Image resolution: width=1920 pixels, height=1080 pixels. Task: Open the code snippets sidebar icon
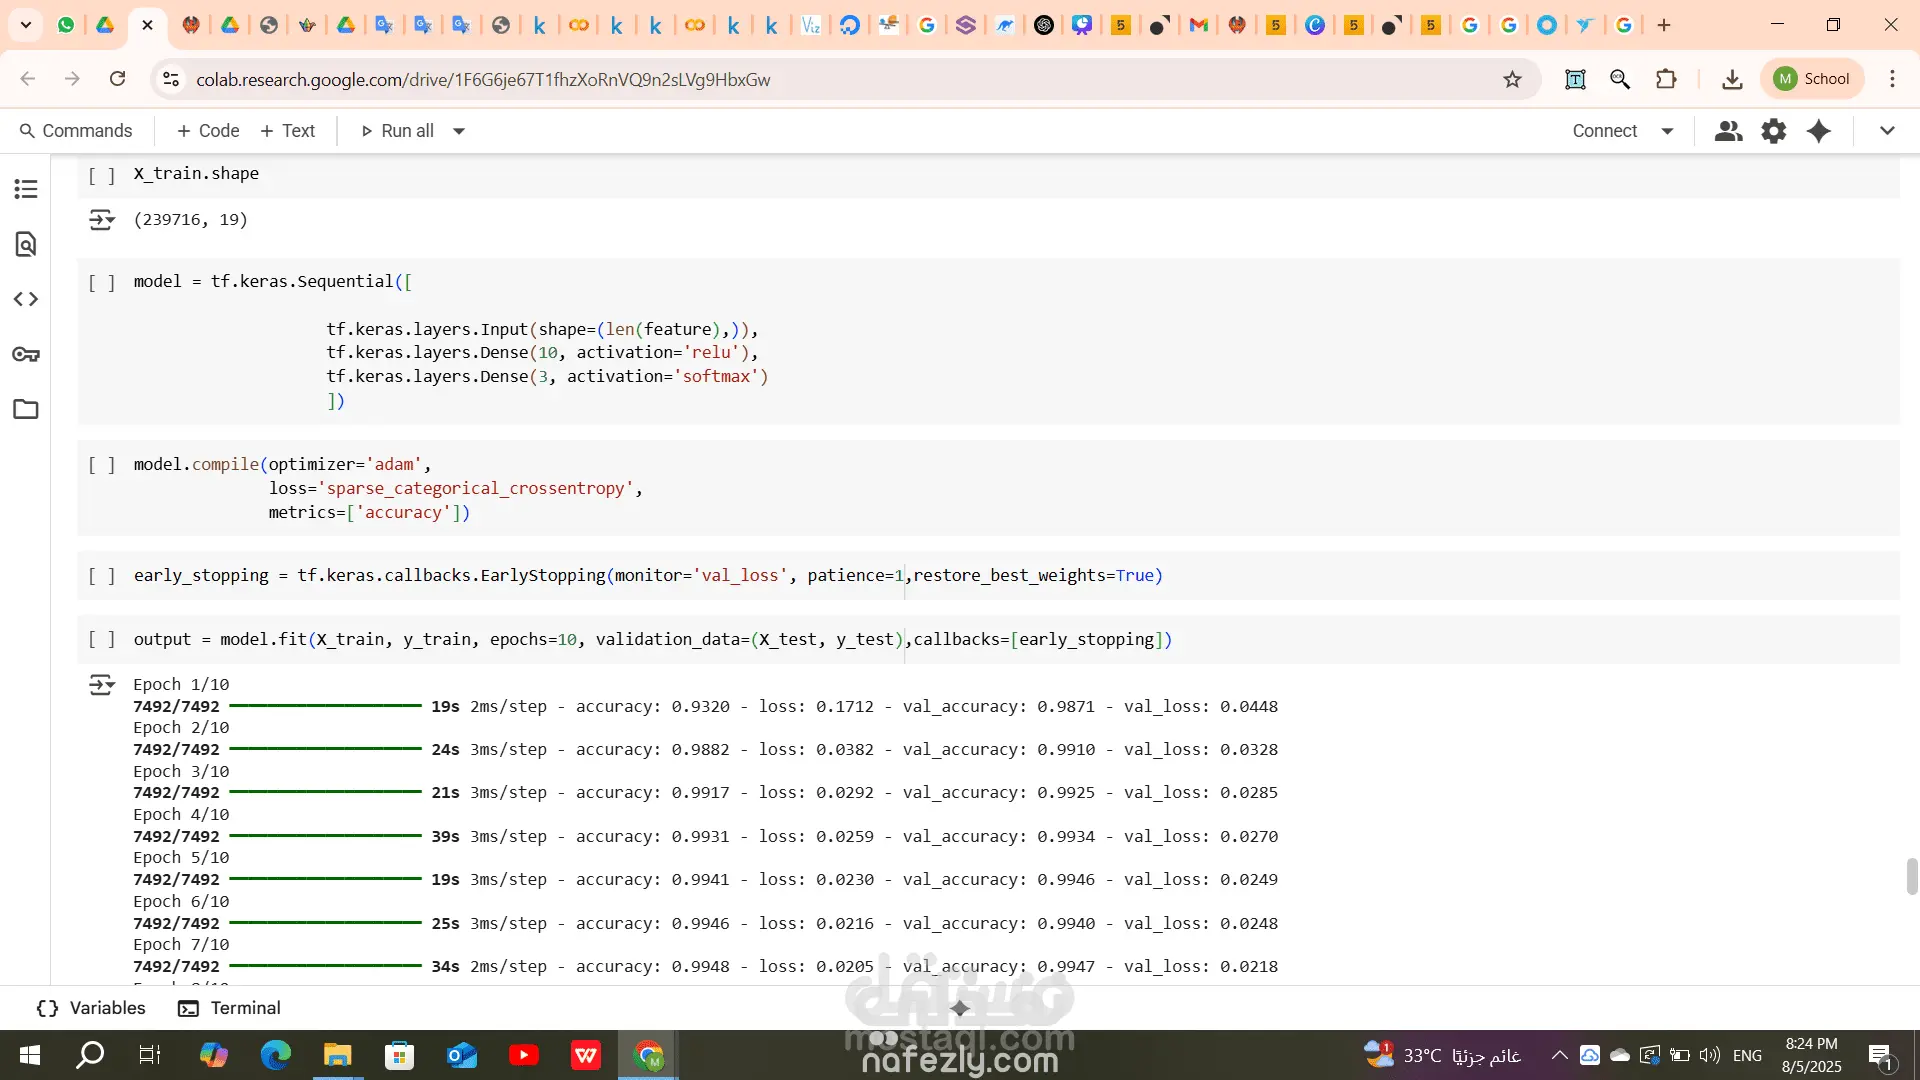pos(26,299)
